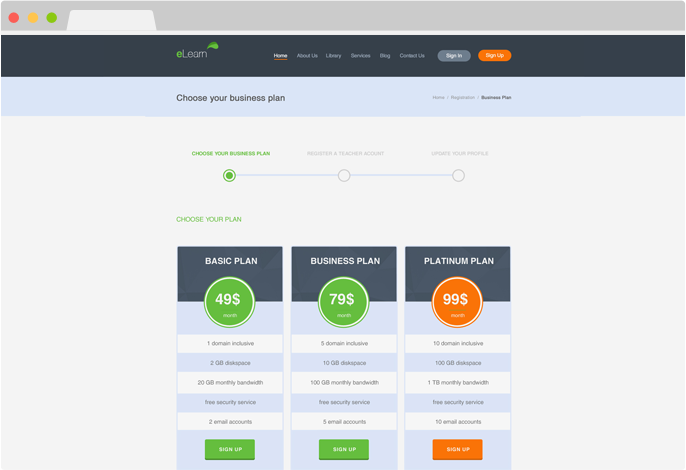Open the Contact Us page
The image size is (686, 470).
click(x=412, y=56)
